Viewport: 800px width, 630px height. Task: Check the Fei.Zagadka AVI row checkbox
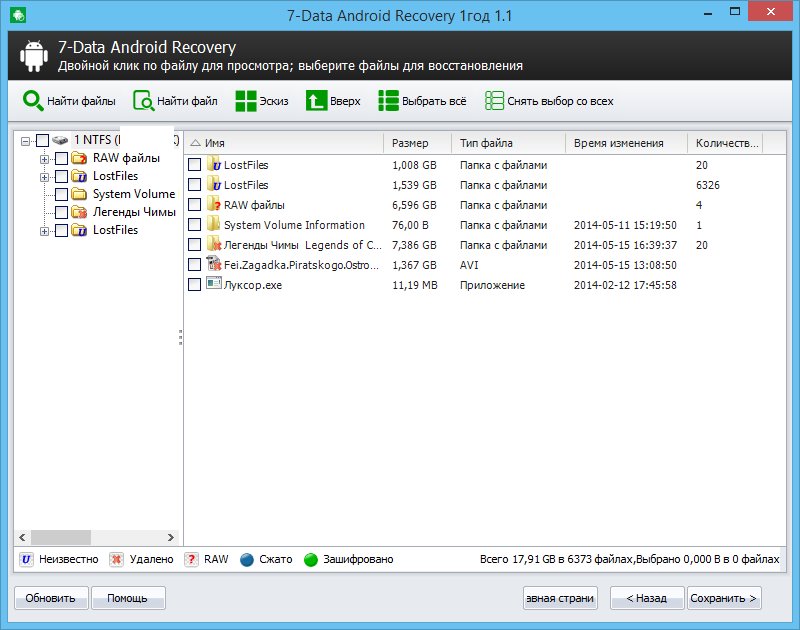pos(194,264)
